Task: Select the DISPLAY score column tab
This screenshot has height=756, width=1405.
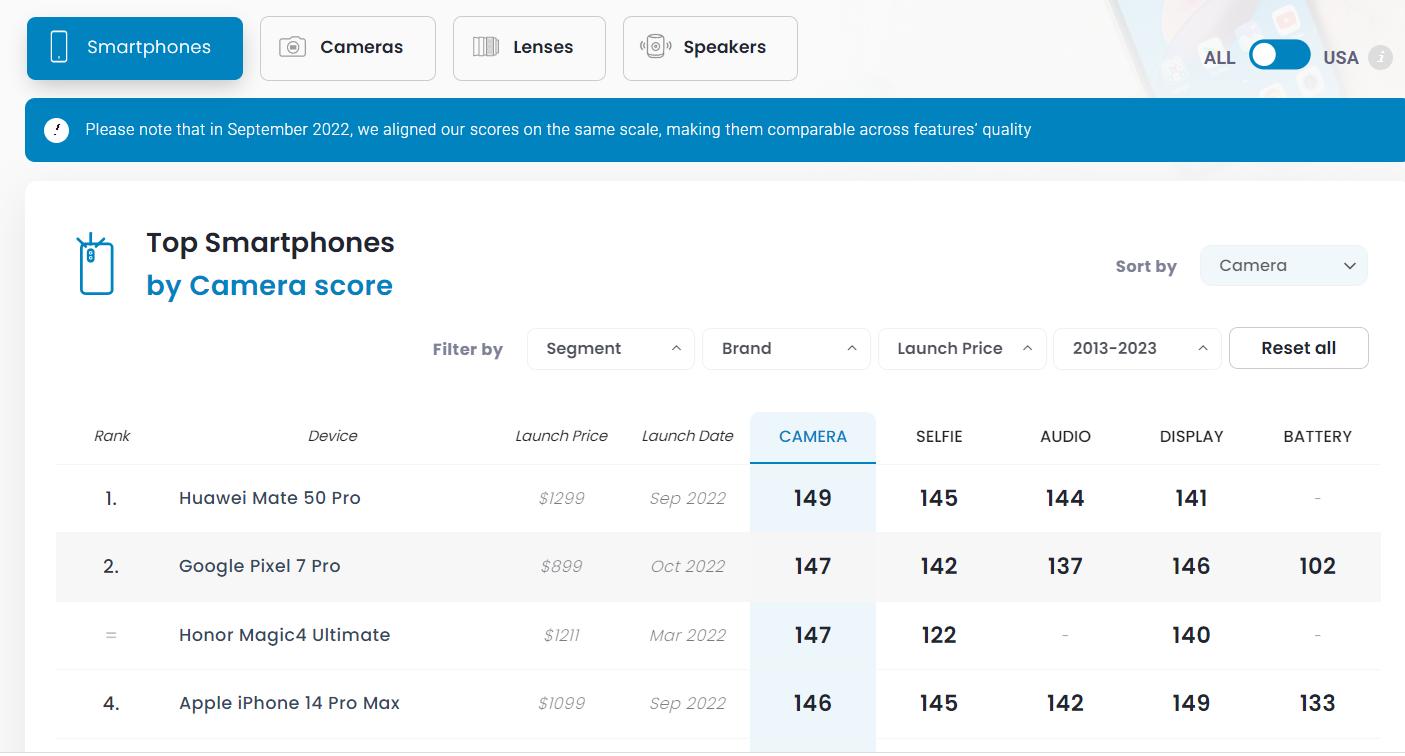Action: 1191,437
